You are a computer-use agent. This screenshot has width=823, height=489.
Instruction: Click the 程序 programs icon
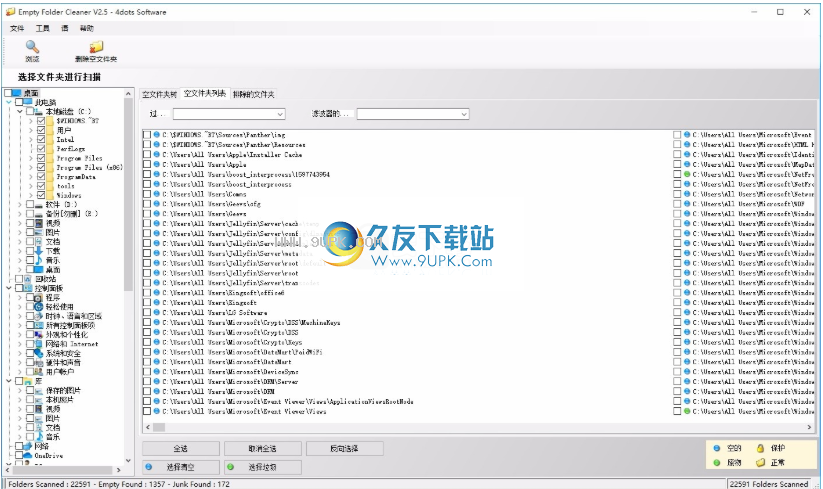coord(39,297)
